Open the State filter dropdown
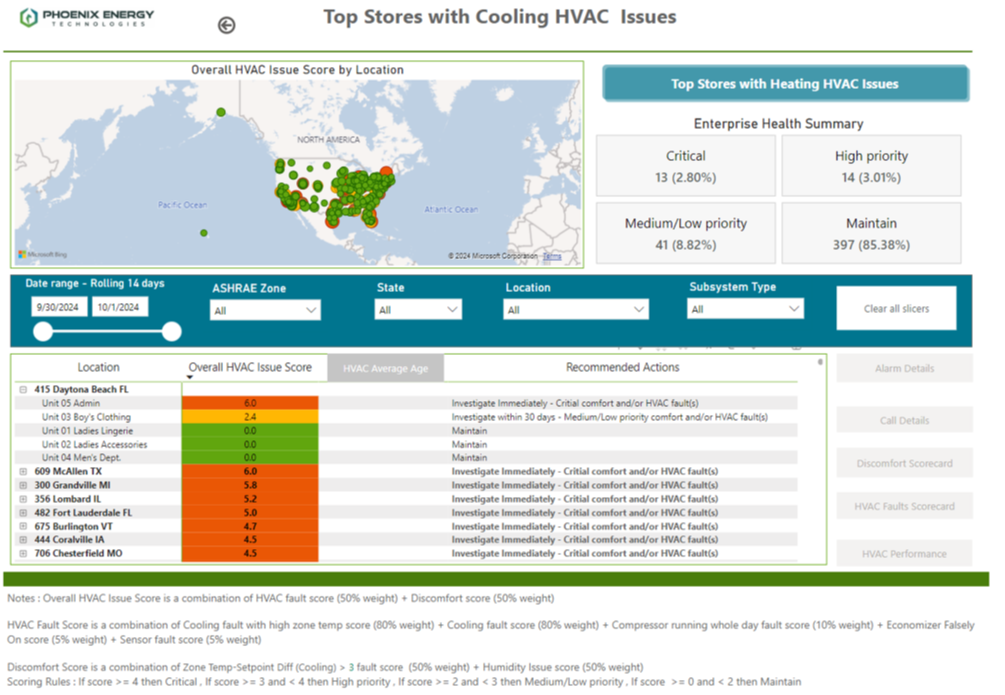1005x695 pixels. 418,310
